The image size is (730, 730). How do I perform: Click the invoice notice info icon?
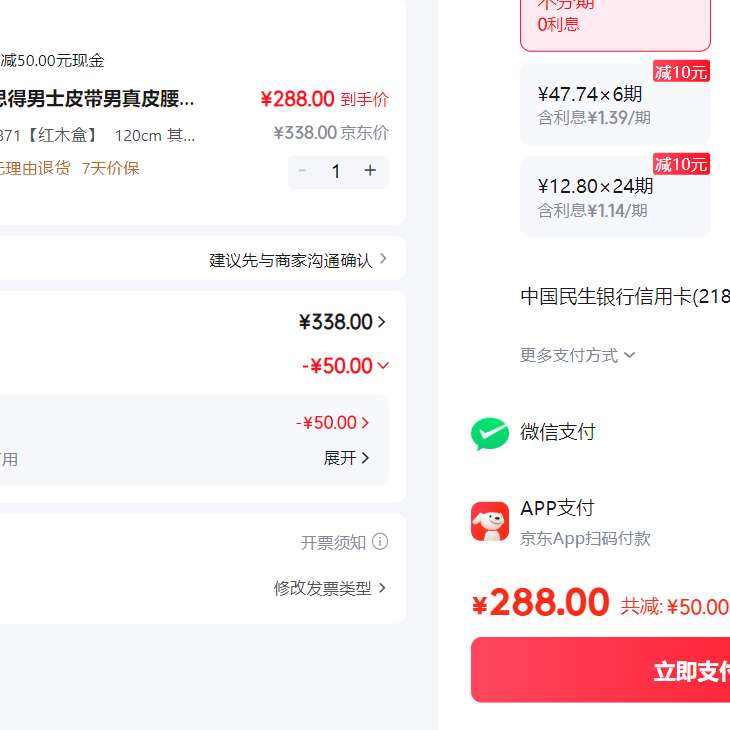coord(380,542)
